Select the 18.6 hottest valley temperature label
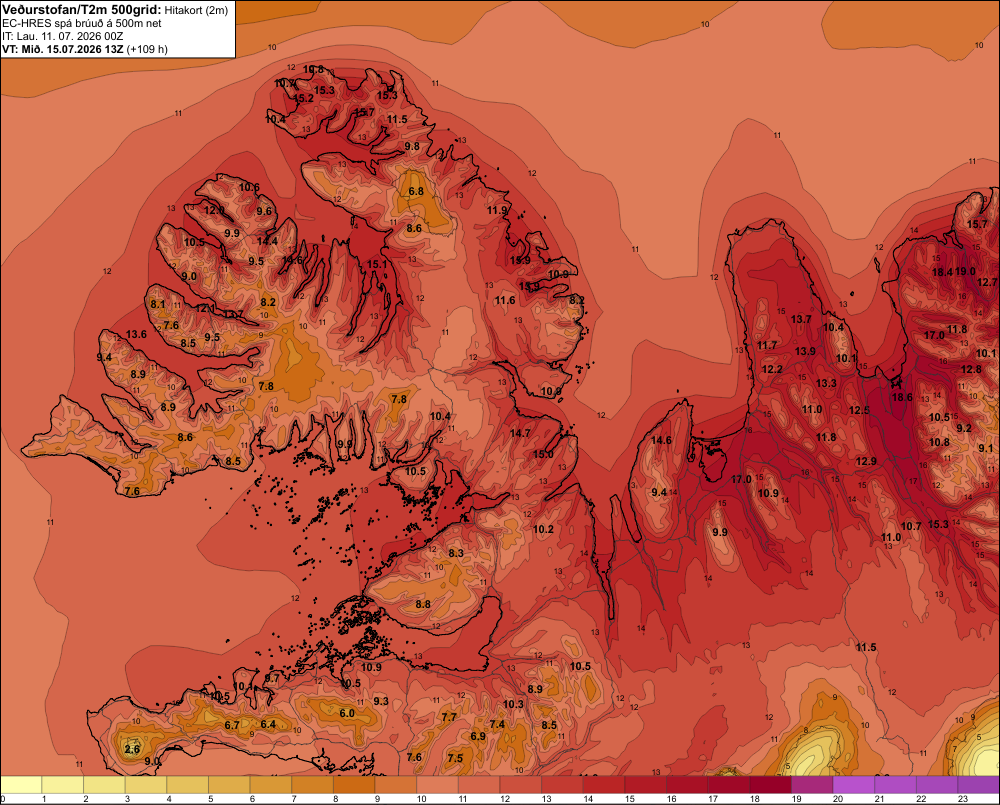The height and width of the screenshot is (805, 1000). (x=902, y=397)
